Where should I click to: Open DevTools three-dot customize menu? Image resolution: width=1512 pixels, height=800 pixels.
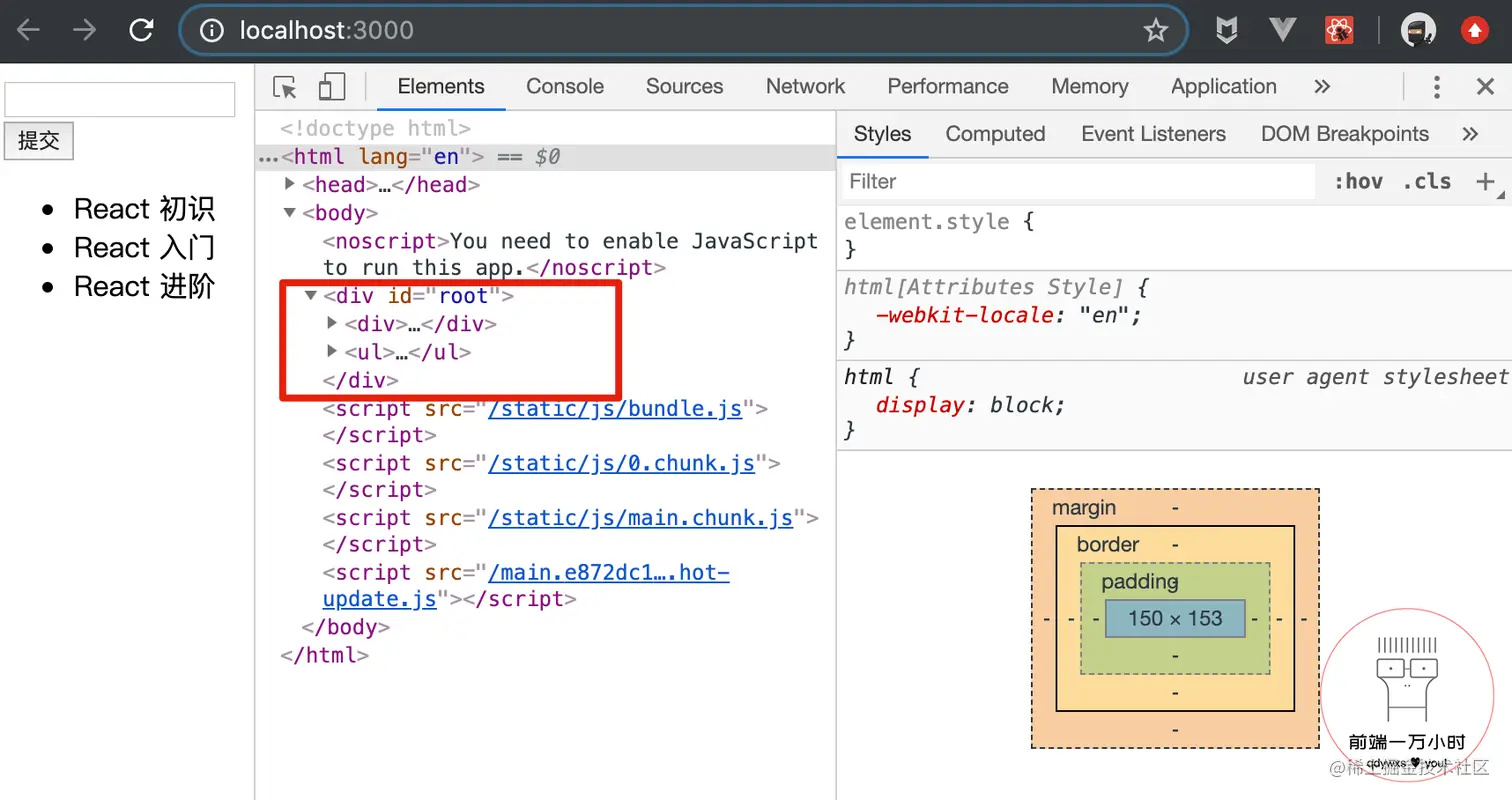click(1437, 87)
